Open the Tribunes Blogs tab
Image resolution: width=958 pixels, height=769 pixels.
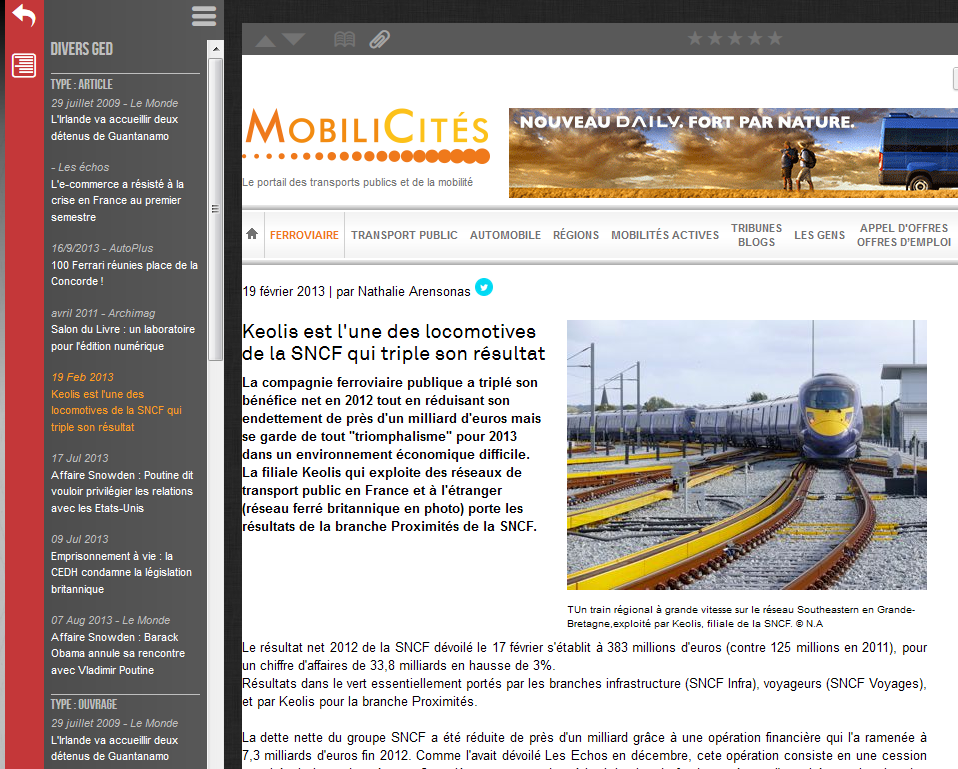pyautogui.click(x=756, y=235)
